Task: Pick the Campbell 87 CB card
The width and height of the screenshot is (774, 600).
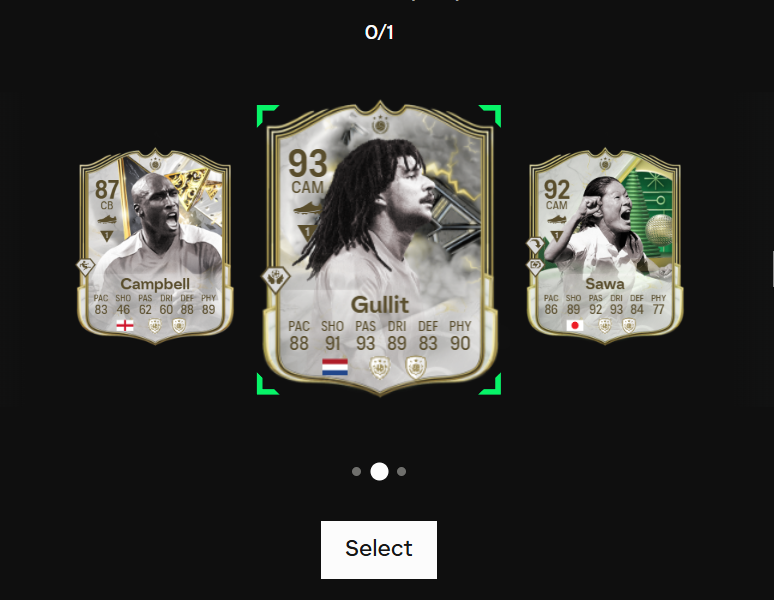Action: 155,245
